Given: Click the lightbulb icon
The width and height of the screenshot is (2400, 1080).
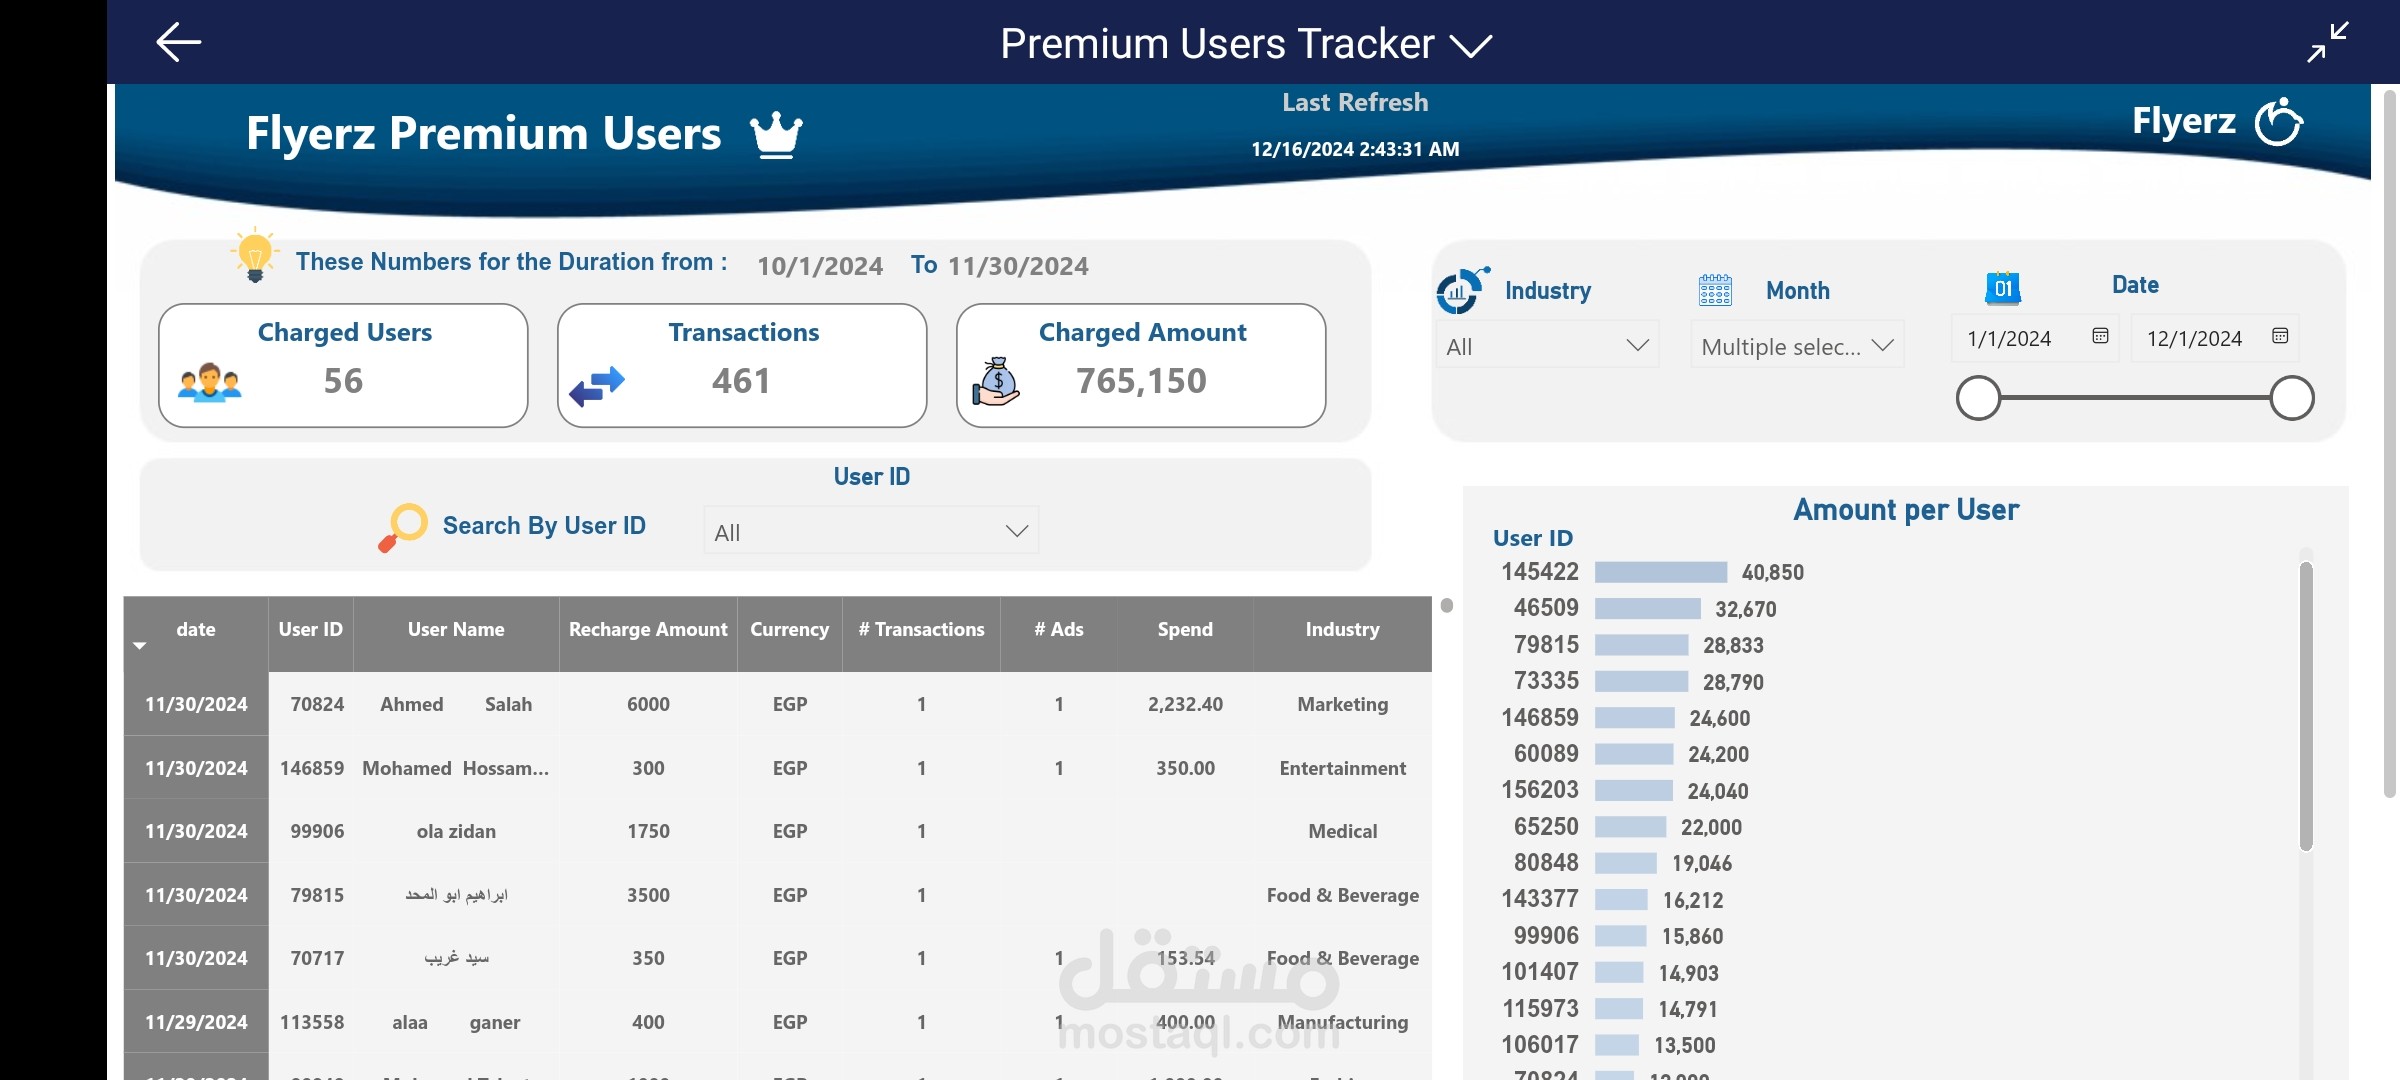Looking at the screenshot, I should point(255,254).
